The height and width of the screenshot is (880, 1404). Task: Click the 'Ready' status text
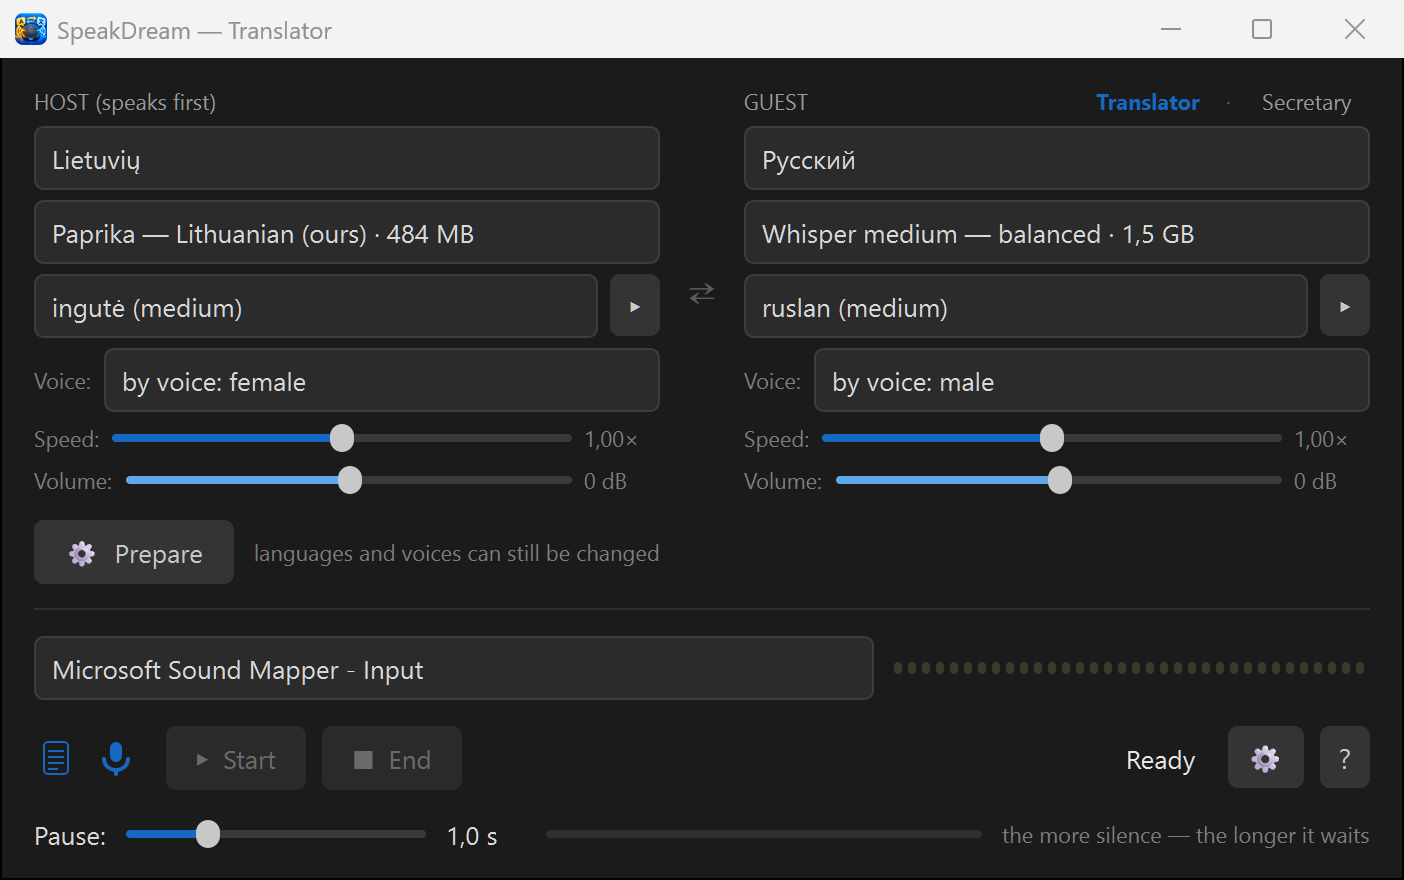[1160, 760]
